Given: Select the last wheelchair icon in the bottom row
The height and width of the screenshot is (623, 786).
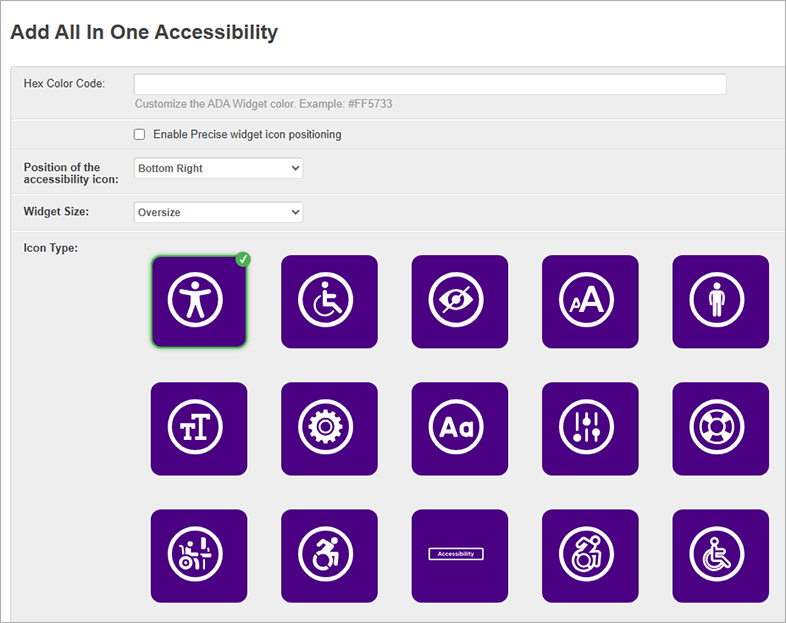Looking at the screenshot, I should (720, 556).
